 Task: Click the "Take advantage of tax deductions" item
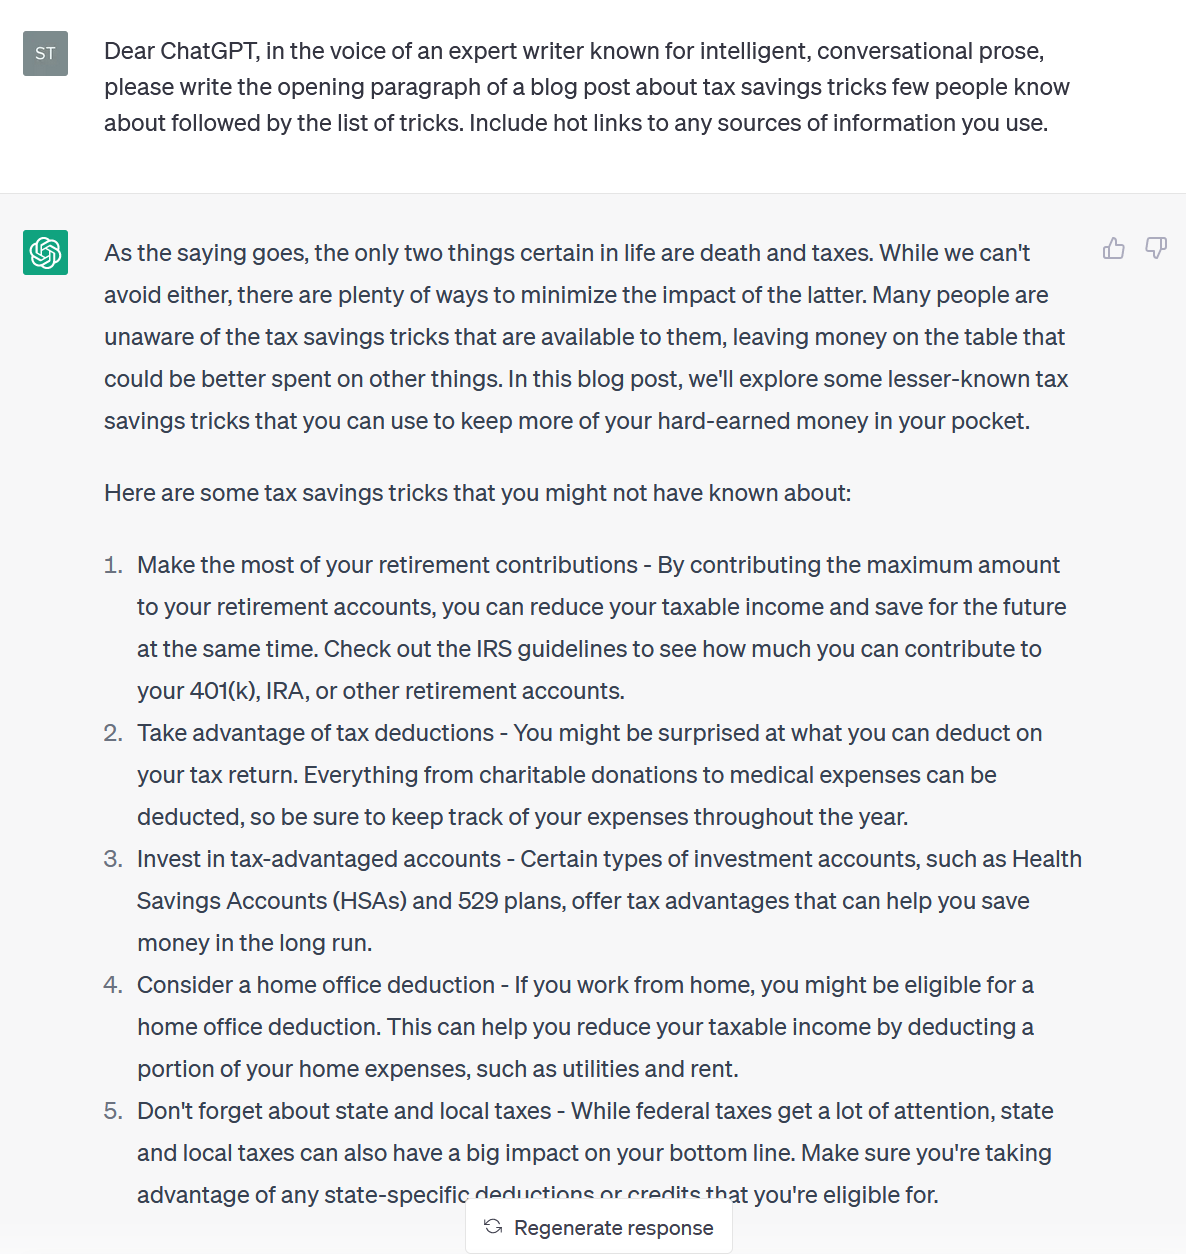pyautogui.click(x=590, y=775)
